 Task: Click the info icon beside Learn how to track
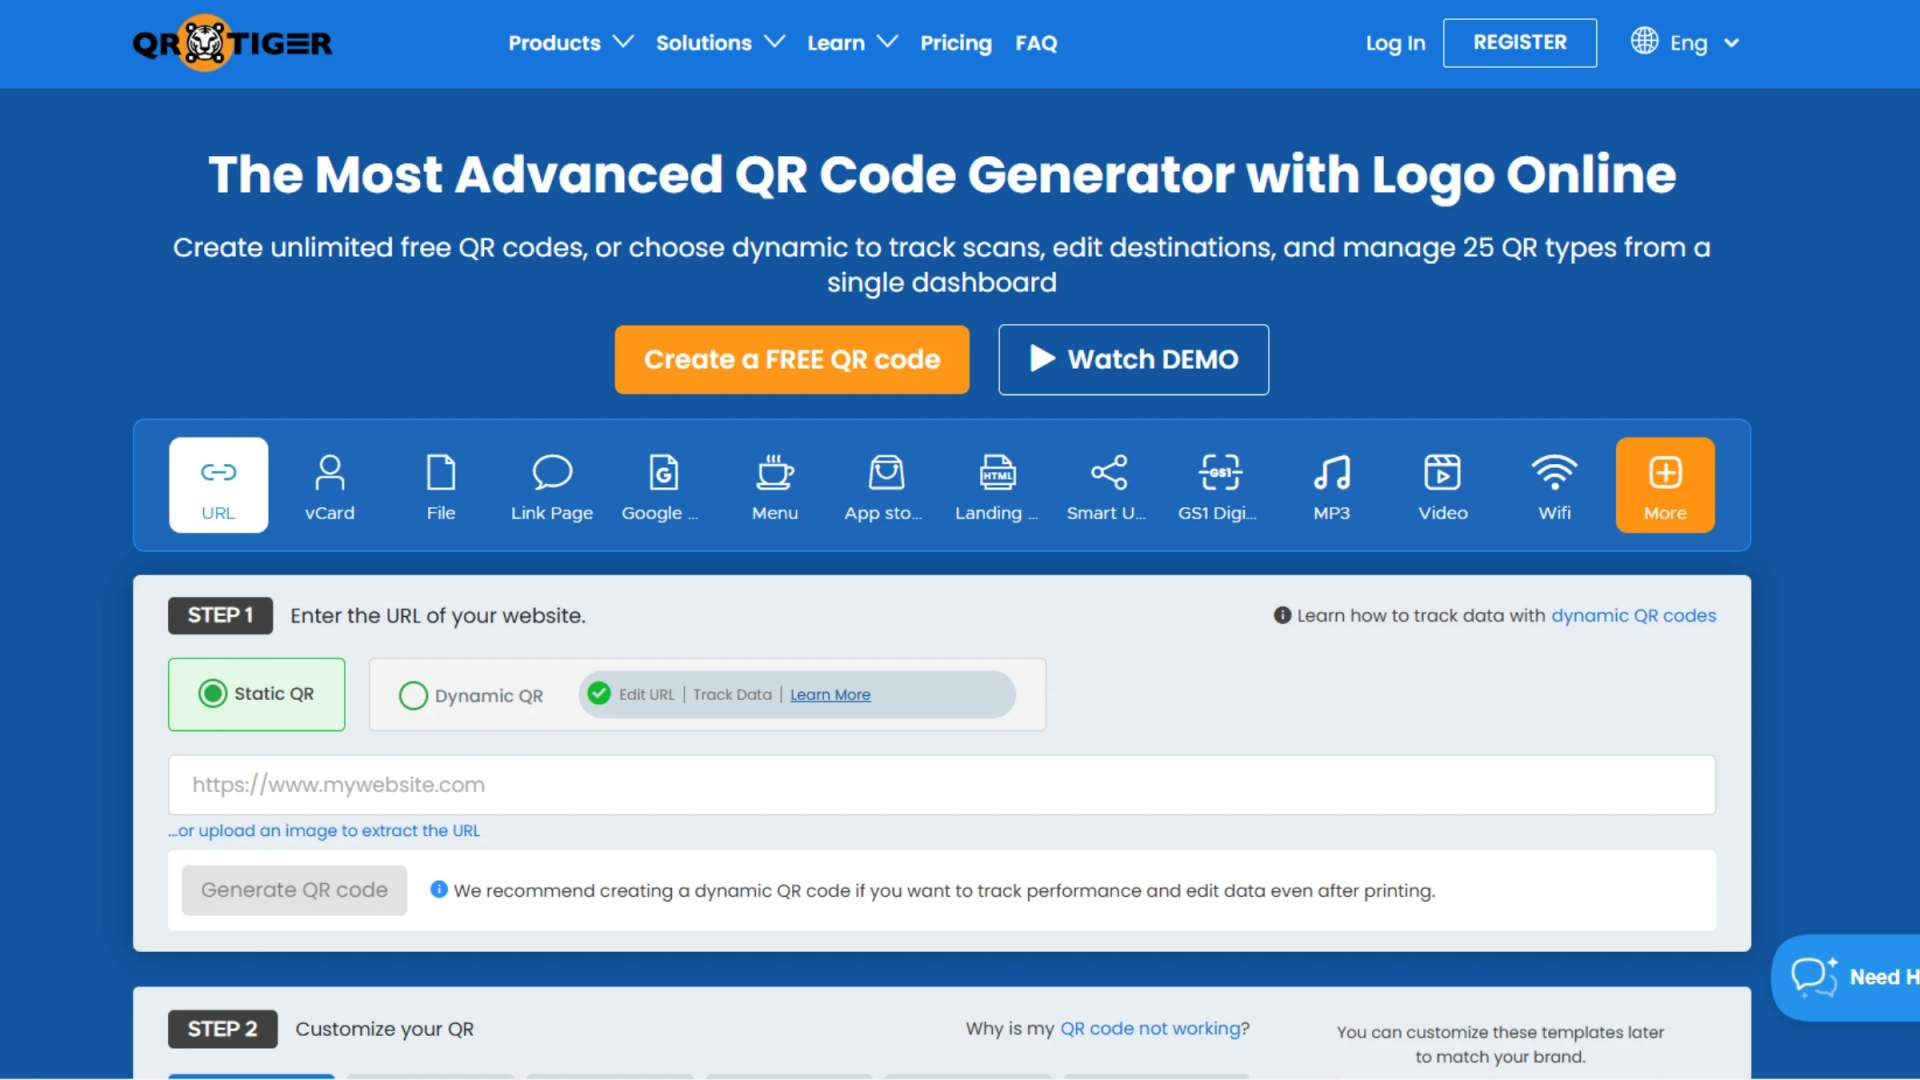click(1282, 615)
